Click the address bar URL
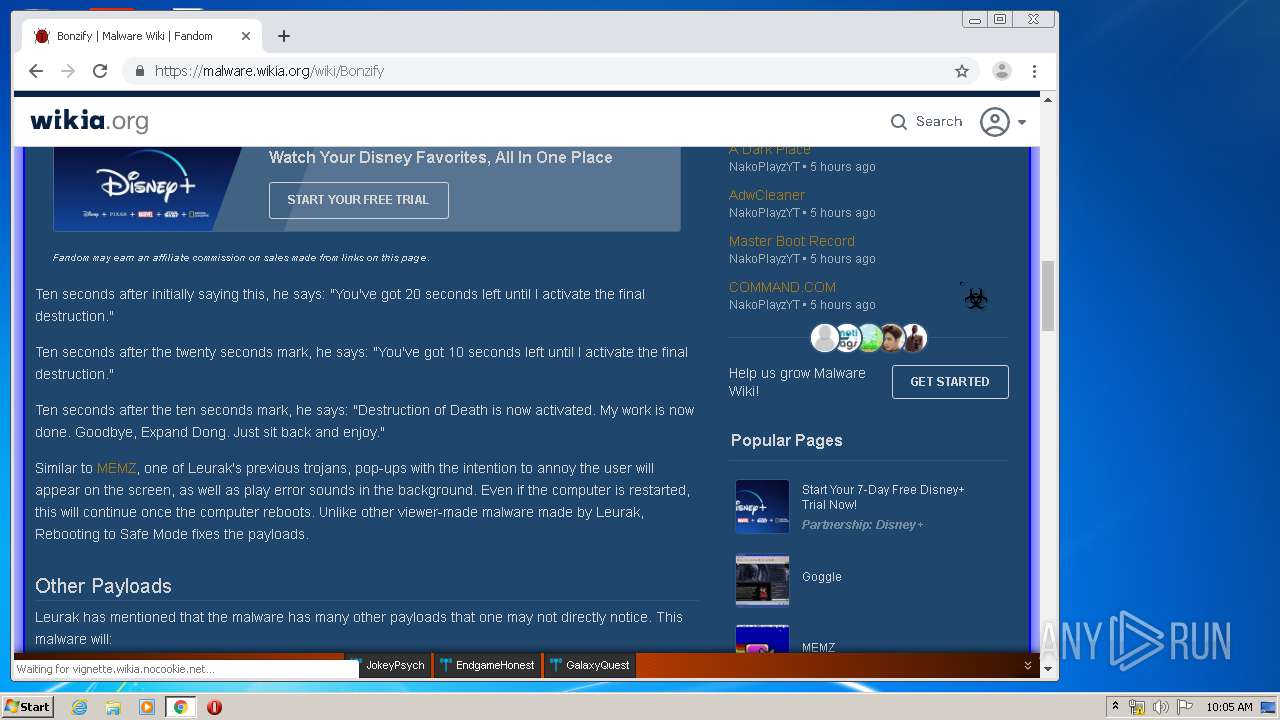The image size is (1280, 720). [269, 71]
